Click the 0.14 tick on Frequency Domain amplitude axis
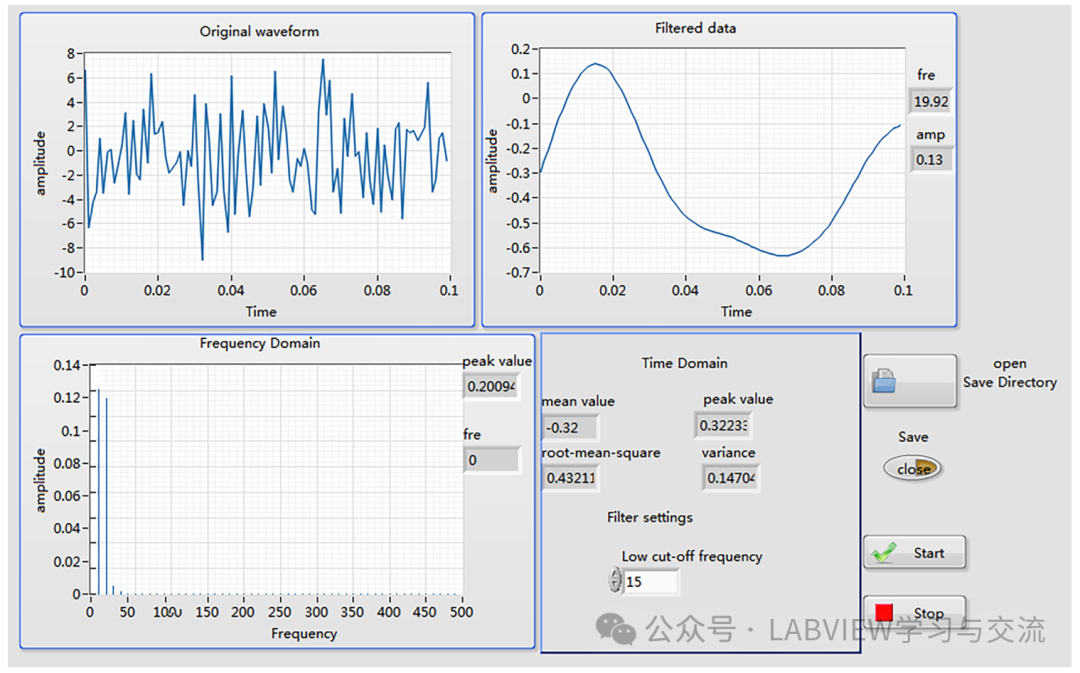 tap(67, 365)
